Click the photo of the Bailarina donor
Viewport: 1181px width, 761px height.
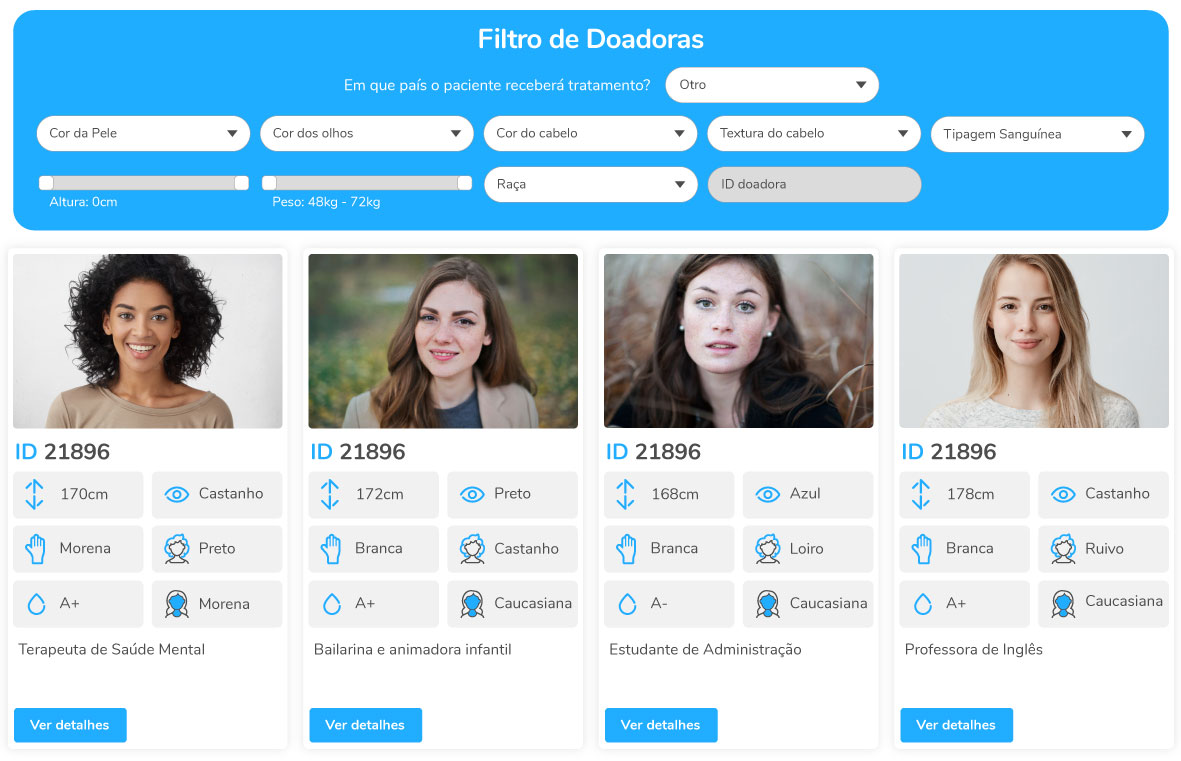[443, 341]
